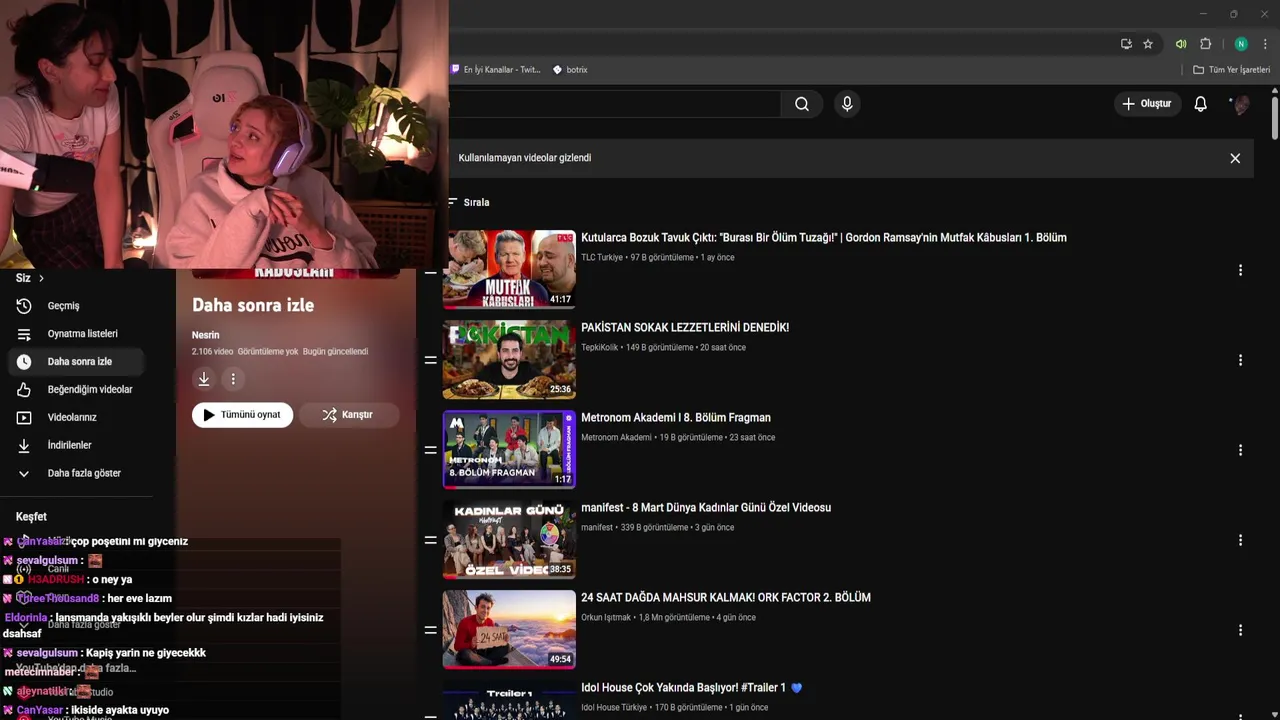Click the Oluştur create button
Viewport: 1280px width, 720px height.
tap(1146, 104)
